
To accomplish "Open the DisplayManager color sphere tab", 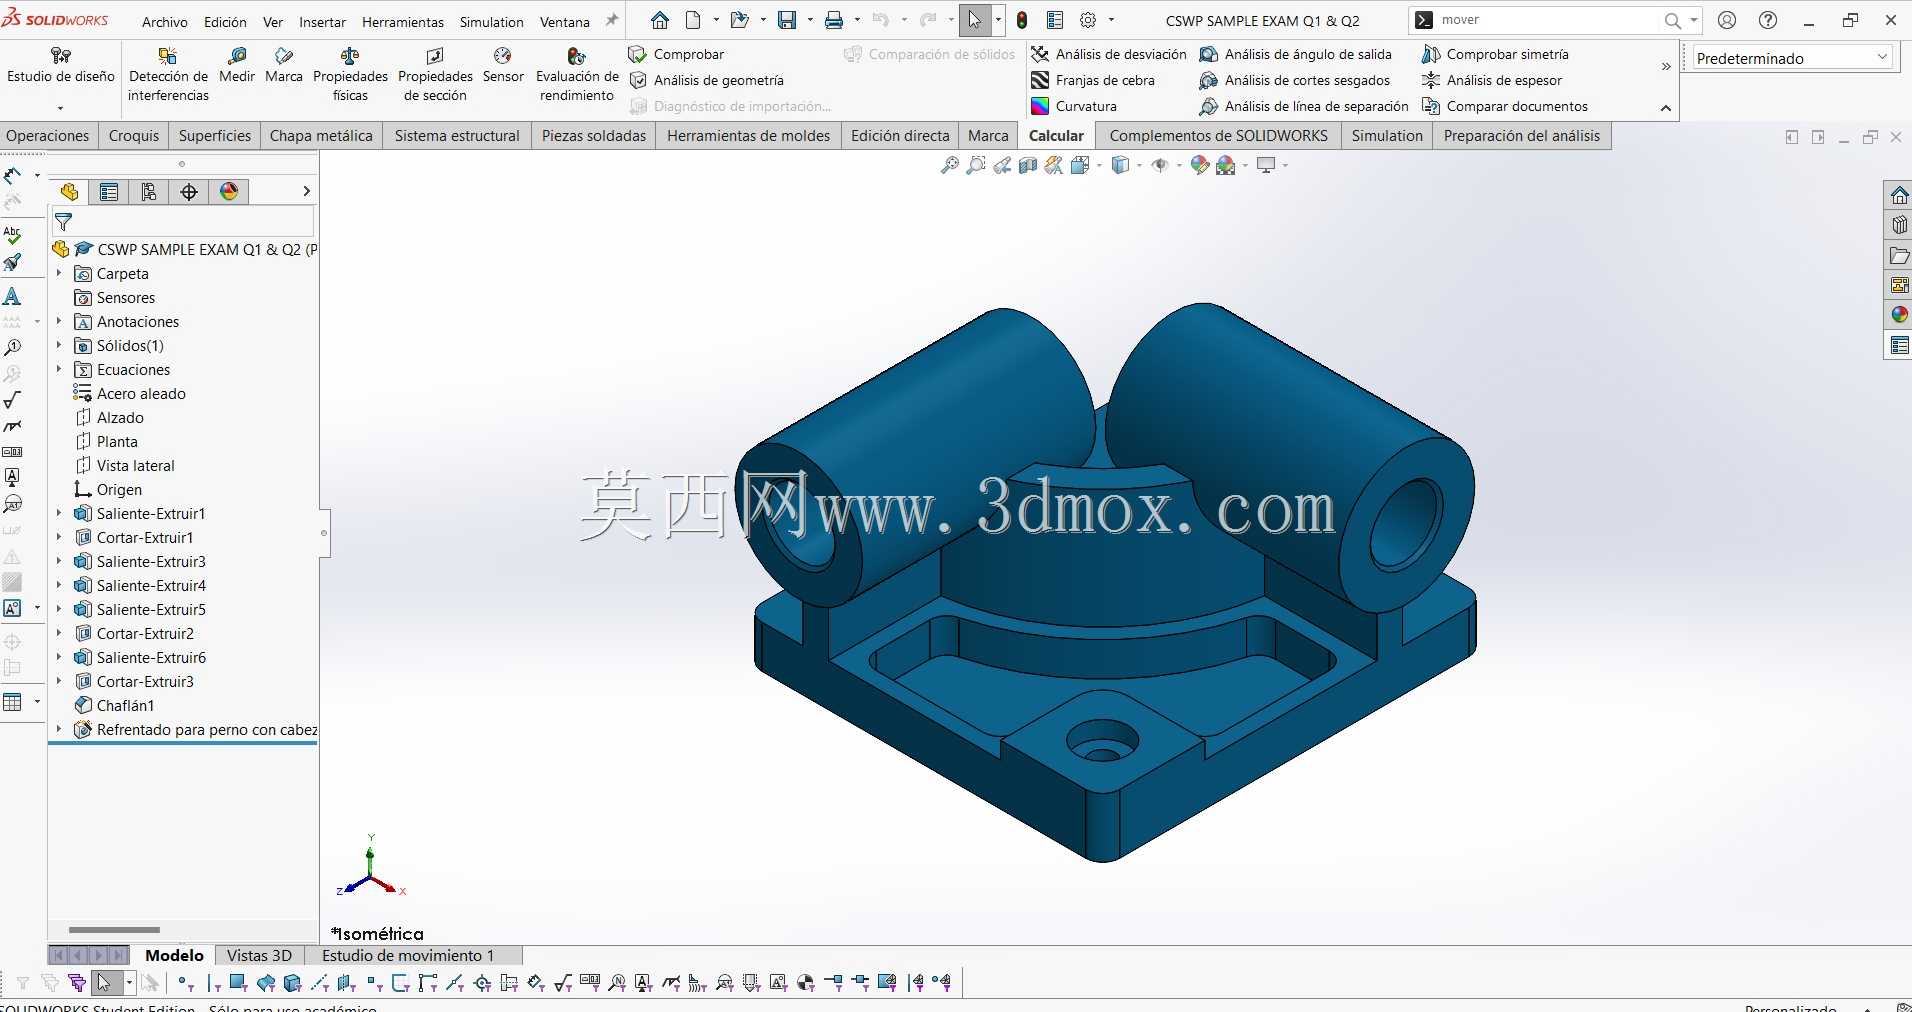I will click(229, 192).
